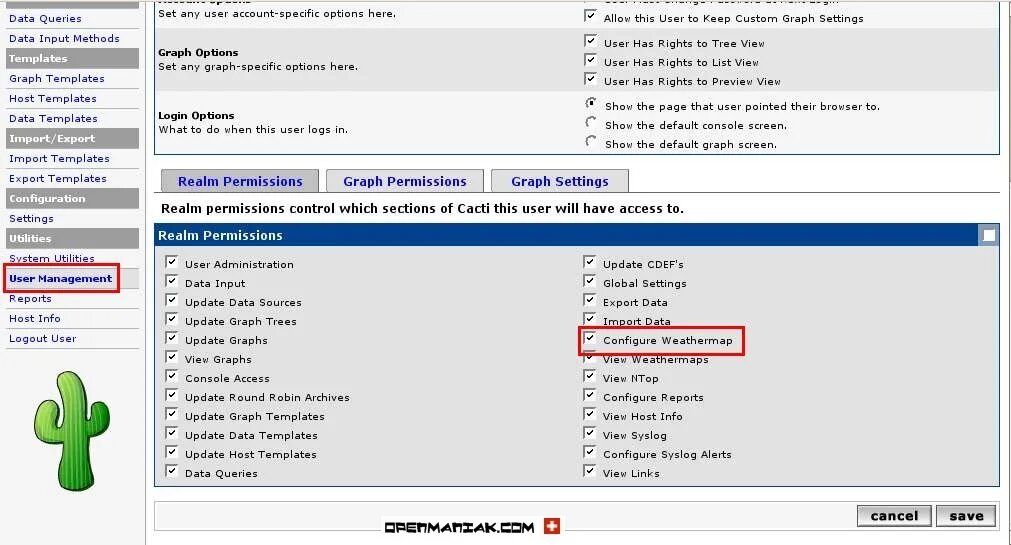Toggle User Has Rights to List View
The width and height of the screenshot is (1011, 545).
(590, 60)
